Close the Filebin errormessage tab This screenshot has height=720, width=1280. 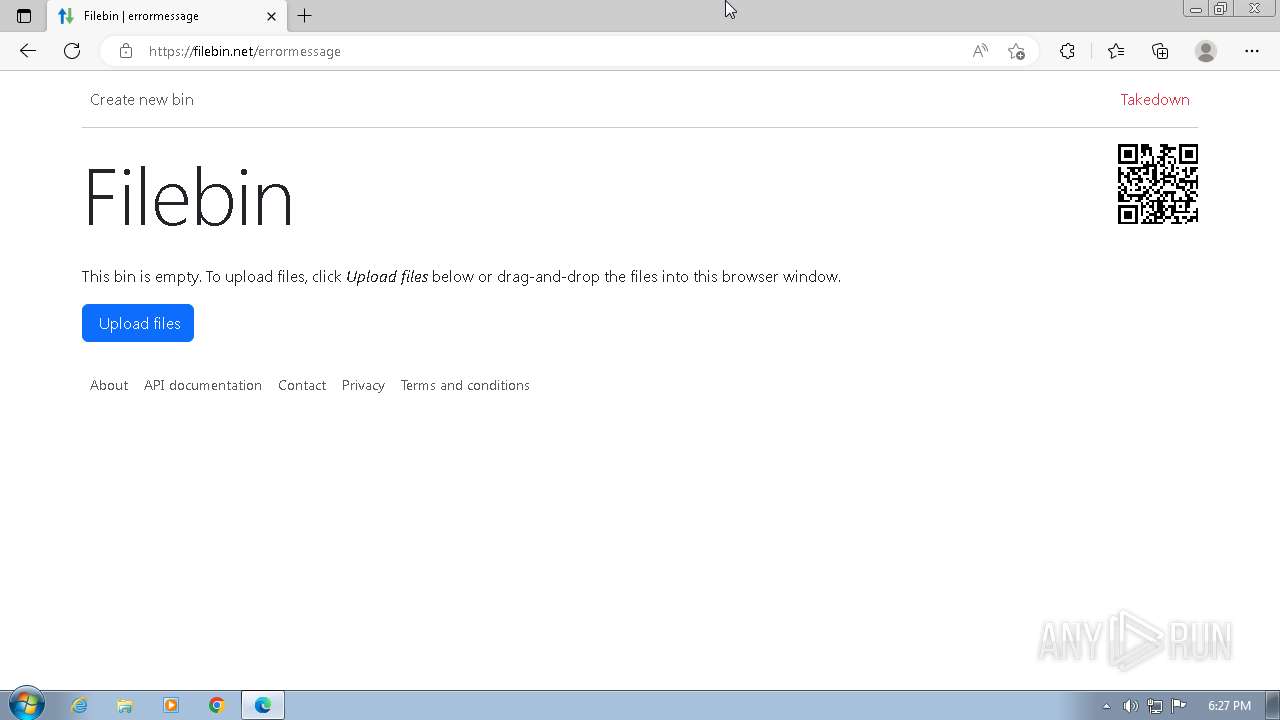271,16
